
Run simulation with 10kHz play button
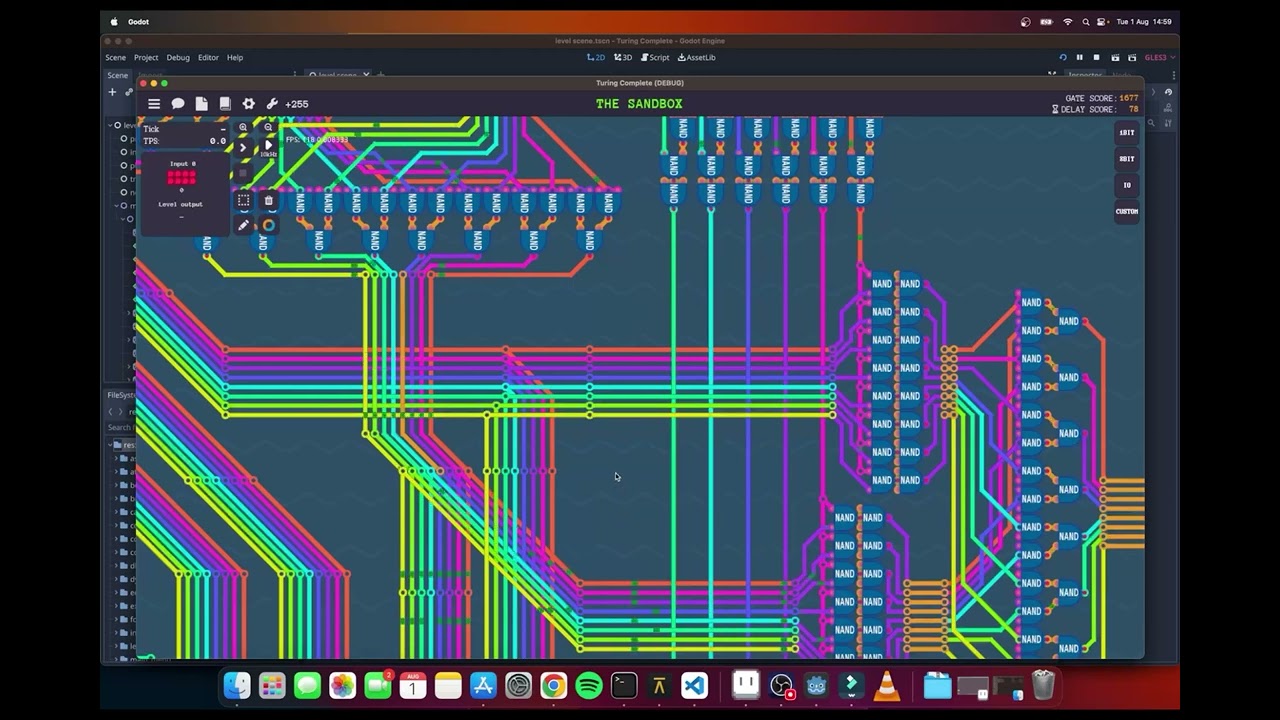coord(268,146)
